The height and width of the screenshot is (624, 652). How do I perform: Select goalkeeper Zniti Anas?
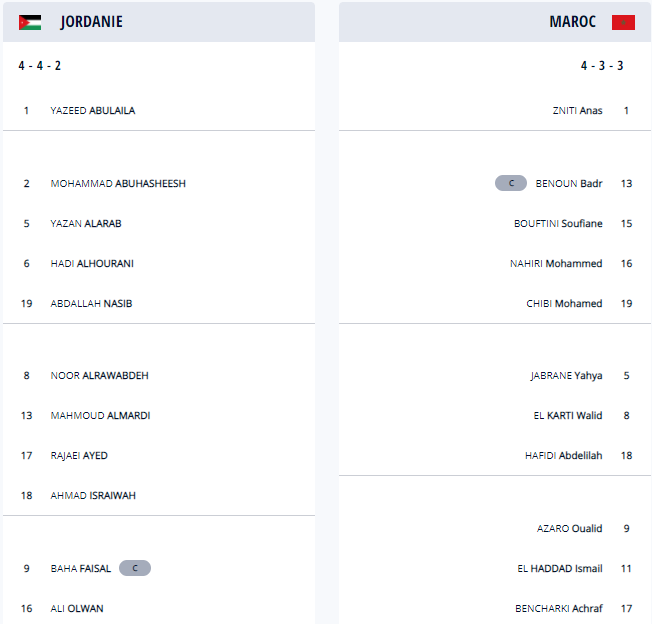click(x=577, y=111)
